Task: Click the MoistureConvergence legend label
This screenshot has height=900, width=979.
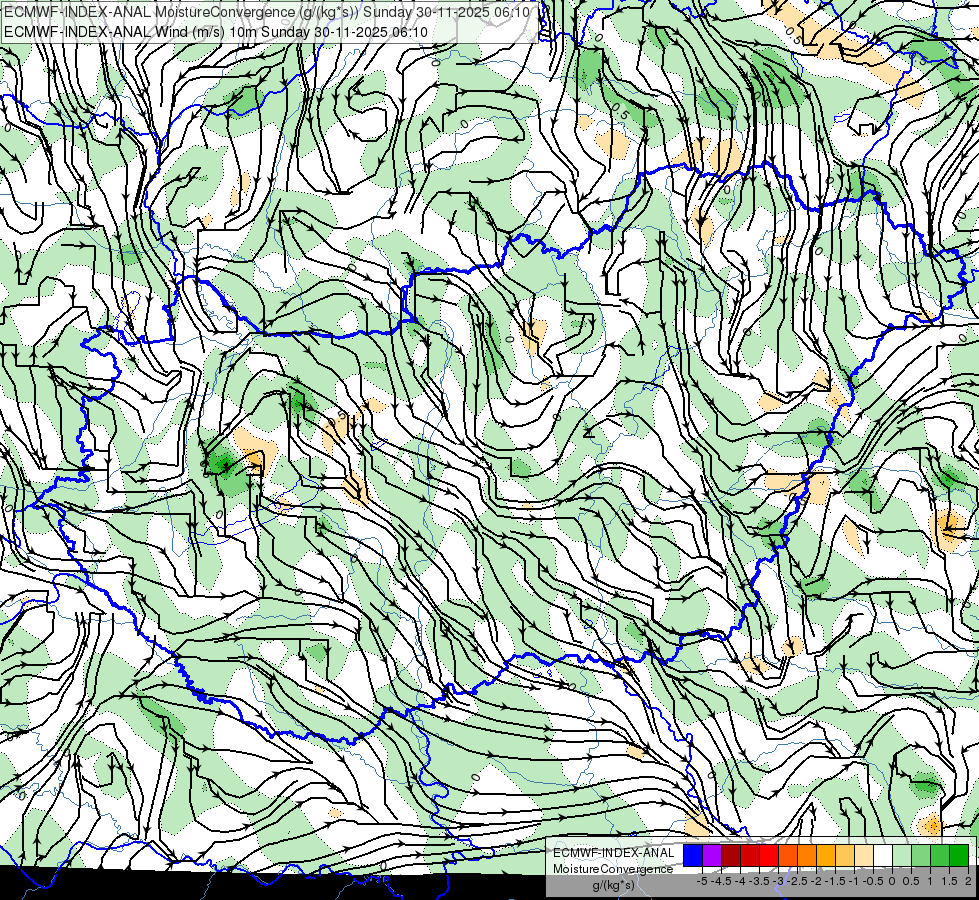Action: (613, 869)
